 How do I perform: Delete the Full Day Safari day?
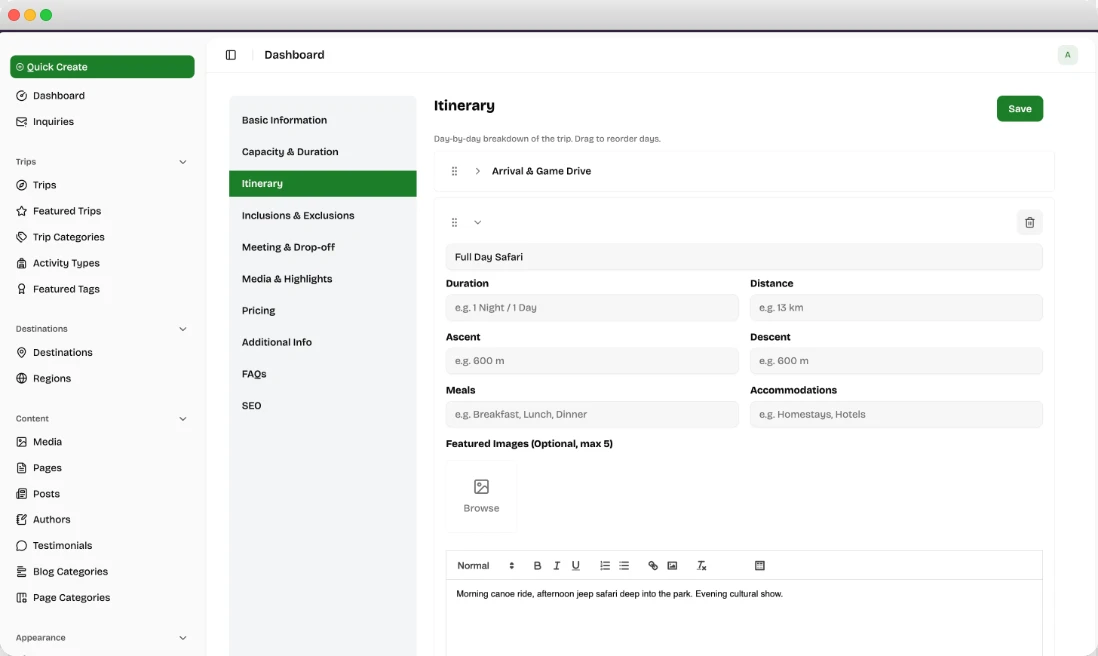coord(1029,223)
